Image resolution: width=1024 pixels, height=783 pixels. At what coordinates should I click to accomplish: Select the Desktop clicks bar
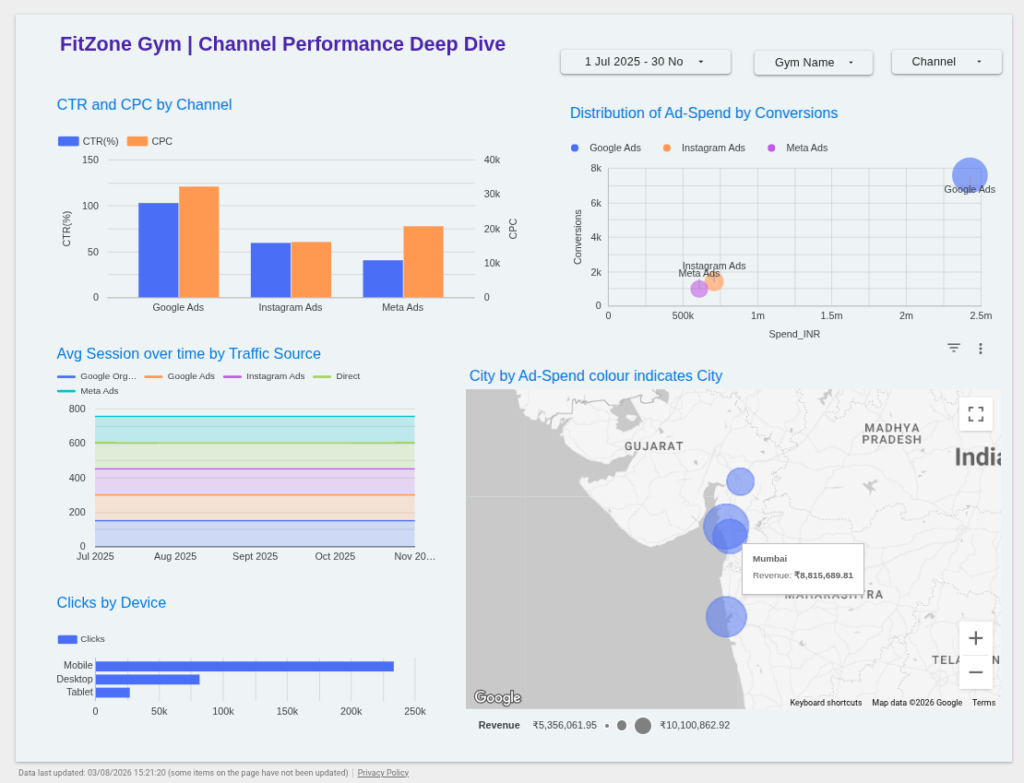[148, 679]
